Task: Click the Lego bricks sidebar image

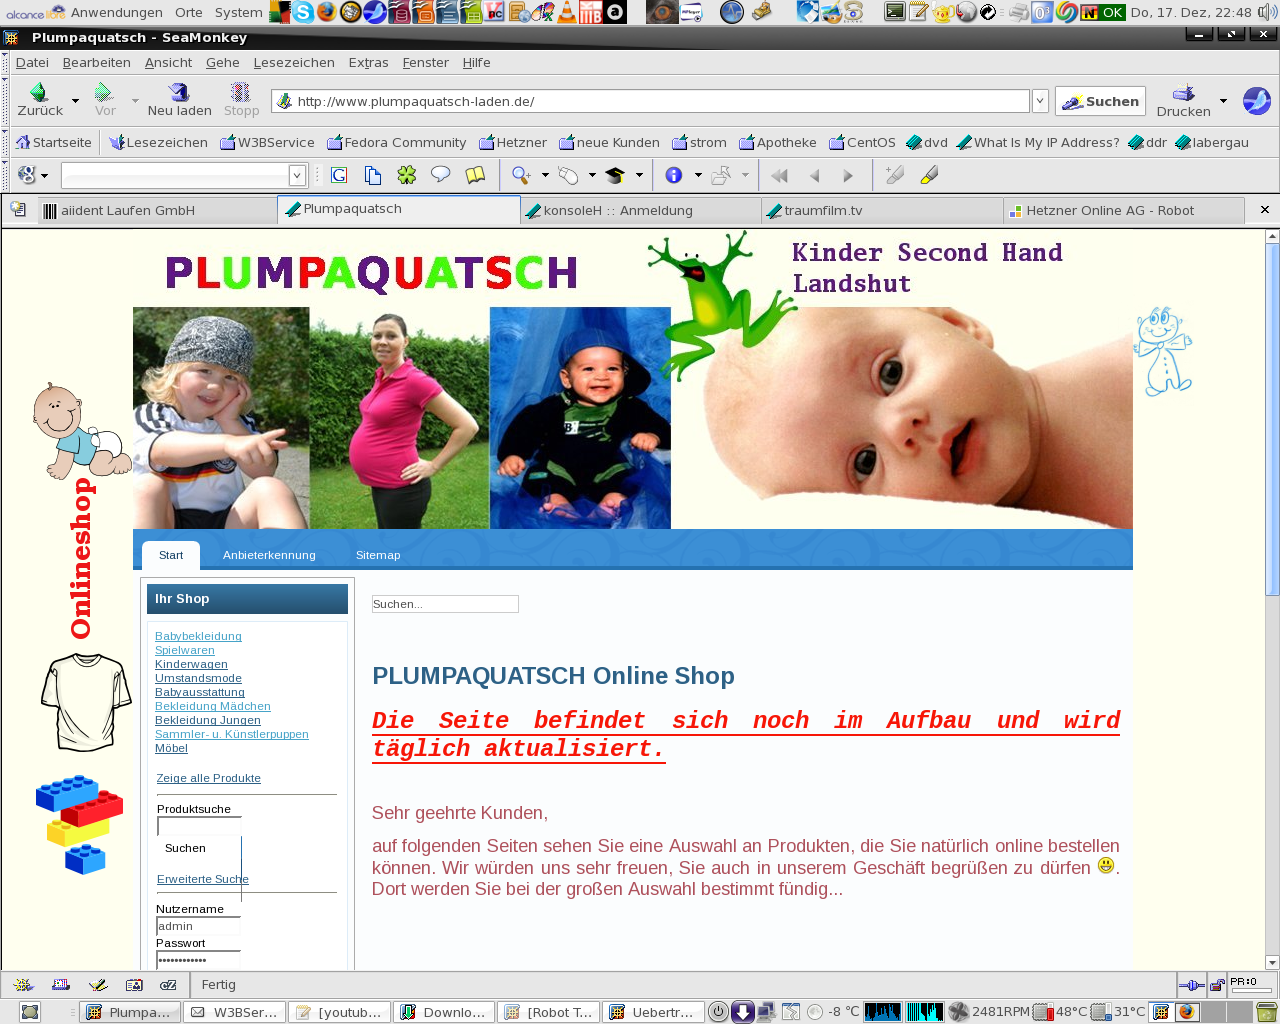Action: coord(79,824)
